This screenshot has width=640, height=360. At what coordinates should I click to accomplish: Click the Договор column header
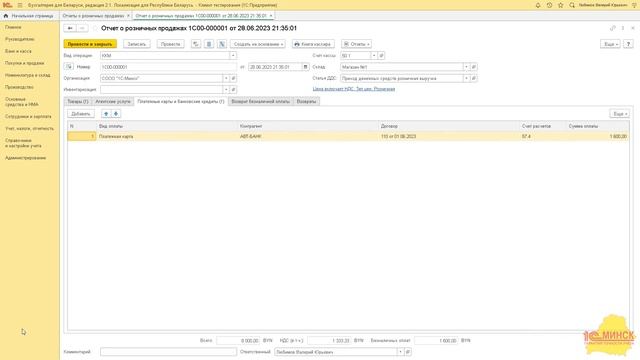pos(449,126)
